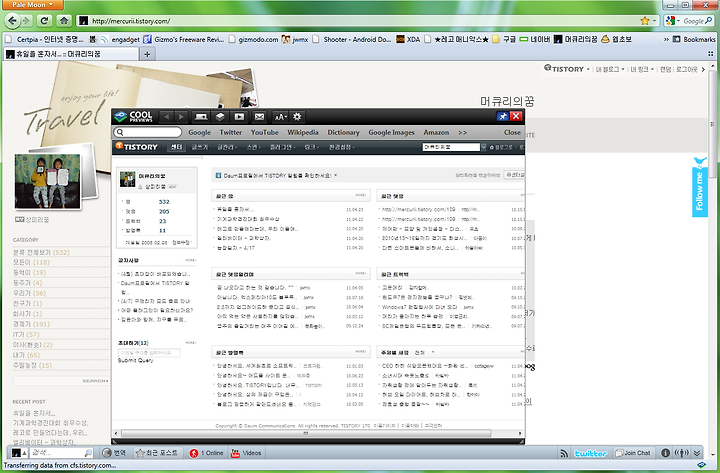Click the page vertical scrollbar
The image size is (720, 473).
click(x=712, y=124)
